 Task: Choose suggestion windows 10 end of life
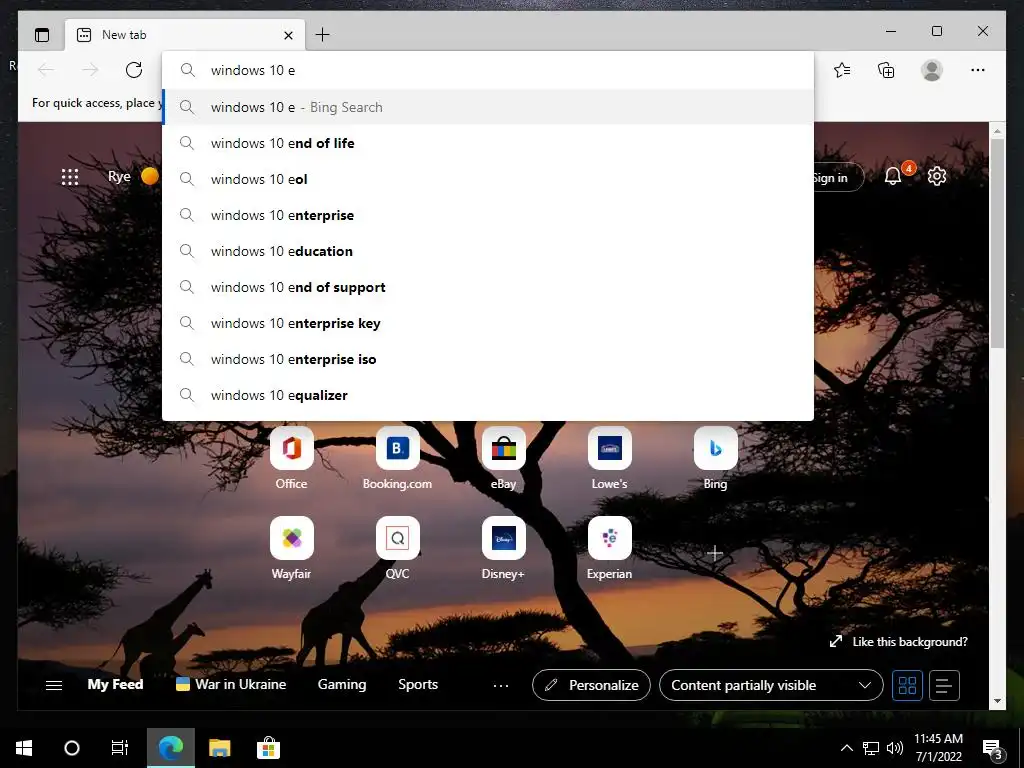click(488, 143)
